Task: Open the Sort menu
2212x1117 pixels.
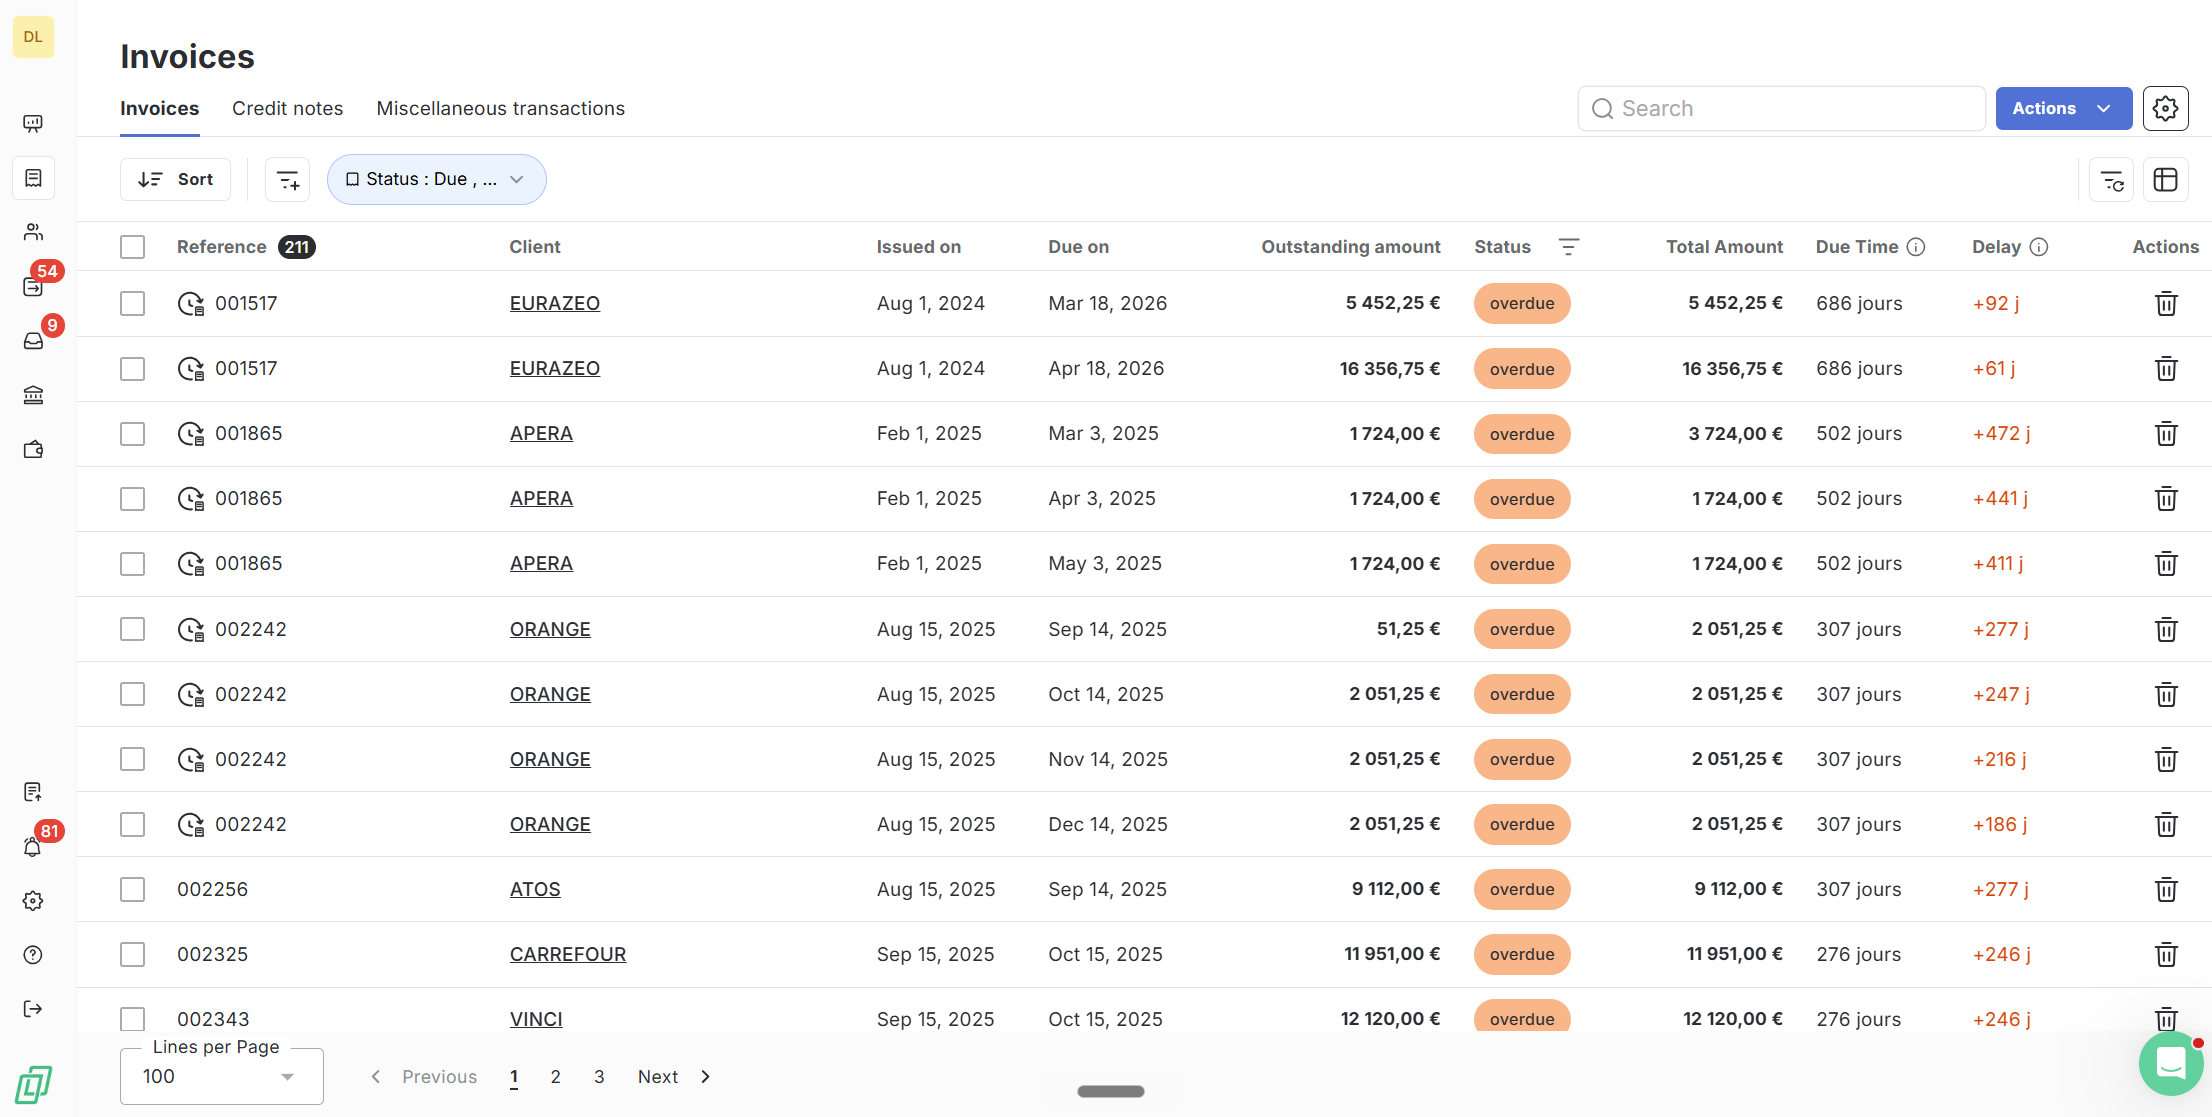Action: point(176,180)
